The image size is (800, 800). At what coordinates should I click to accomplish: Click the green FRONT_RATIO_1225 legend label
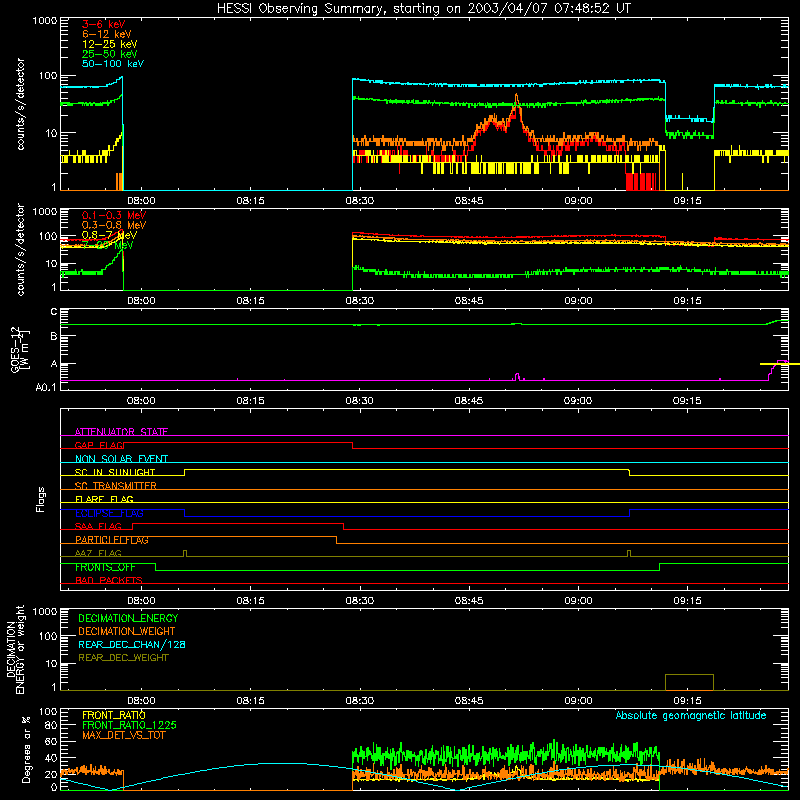tap(129, 725)
